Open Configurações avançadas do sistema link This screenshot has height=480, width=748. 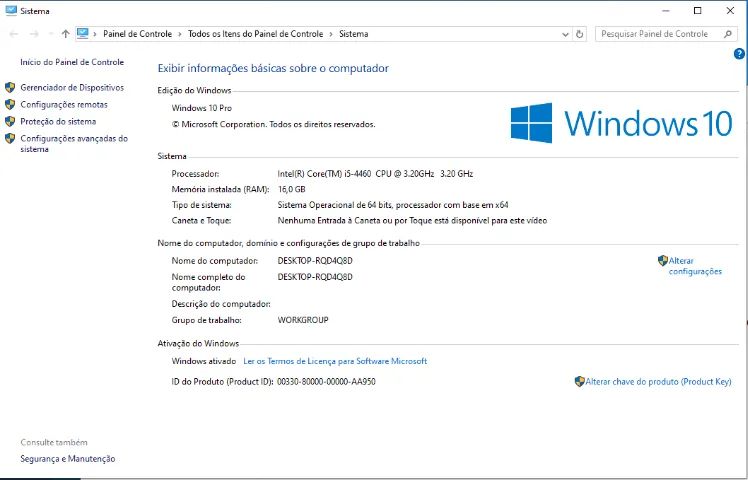point(74,144)
